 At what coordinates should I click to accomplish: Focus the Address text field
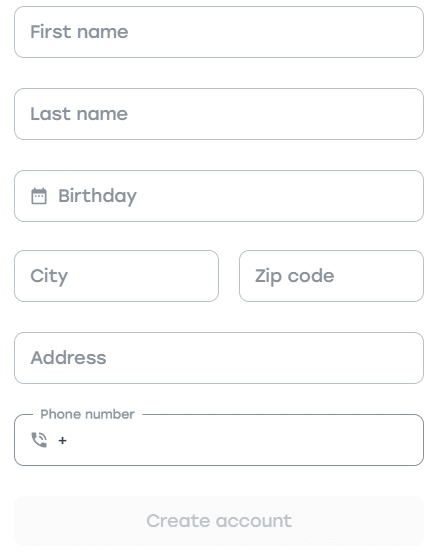[x=219, y=358]
